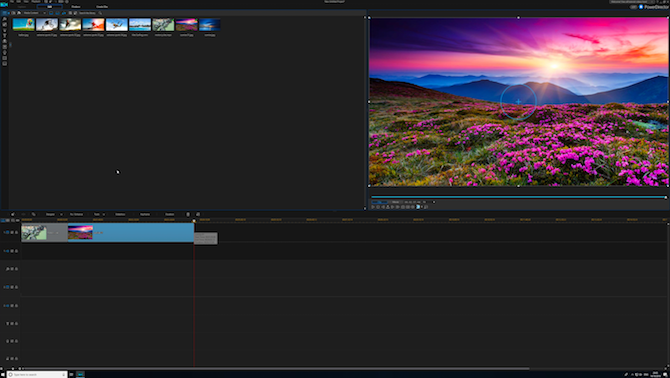Open the PiP Objects Room
Viewport: 670px width, 378px height.
pyautogui.click(x=5, y=25)
